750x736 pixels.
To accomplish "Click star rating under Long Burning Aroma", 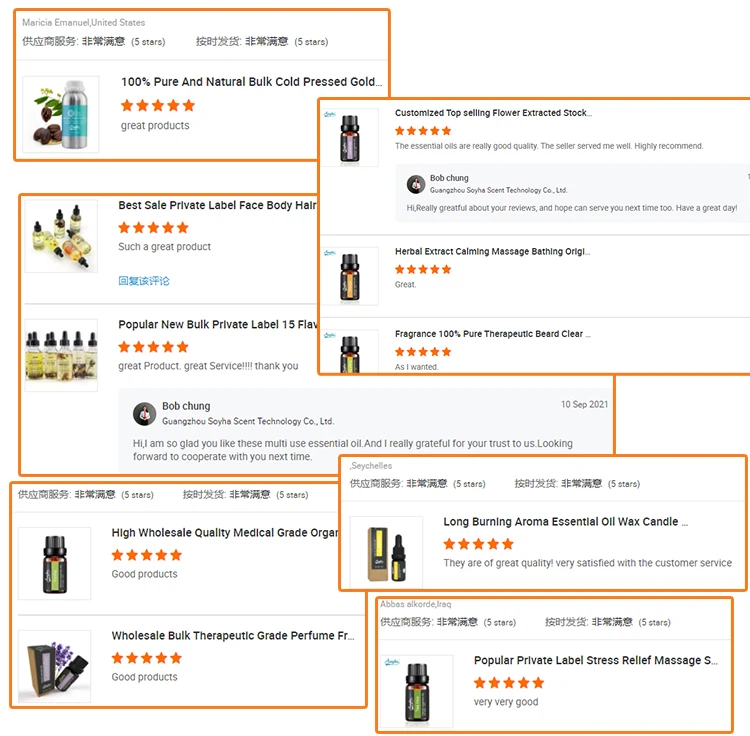I will 478,544.
